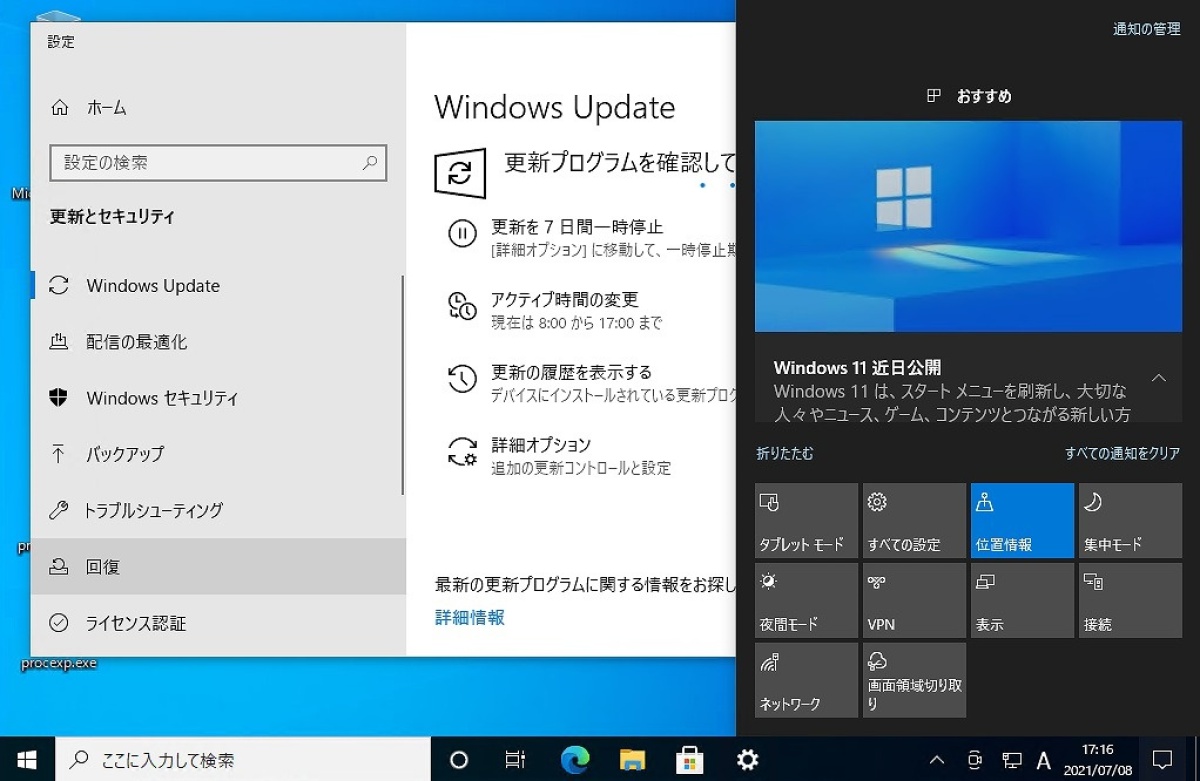The height and width of the screenshot is (781, 1200).
Task: Open 詳細オプション text link
Action: pyautogui.click(x=541, y=445)
